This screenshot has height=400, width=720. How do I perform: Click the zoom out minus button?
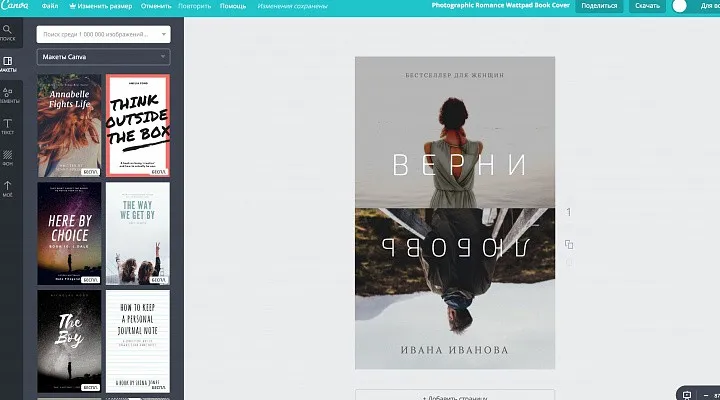pyautogui.click(x=706, y=393)
